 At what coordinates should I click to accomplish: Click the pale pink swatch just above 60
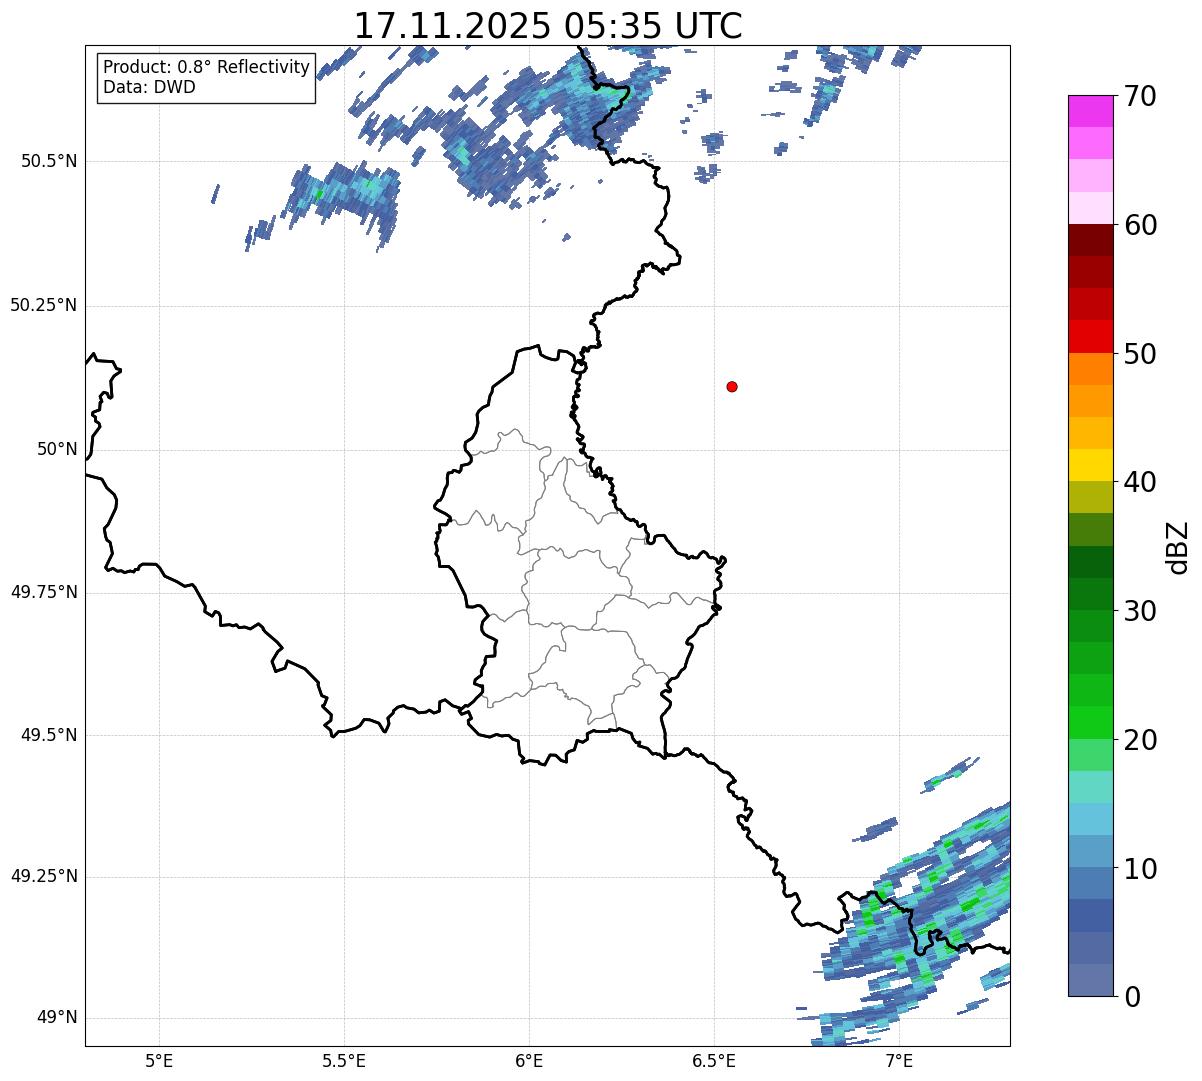[x=1091, y=209]
